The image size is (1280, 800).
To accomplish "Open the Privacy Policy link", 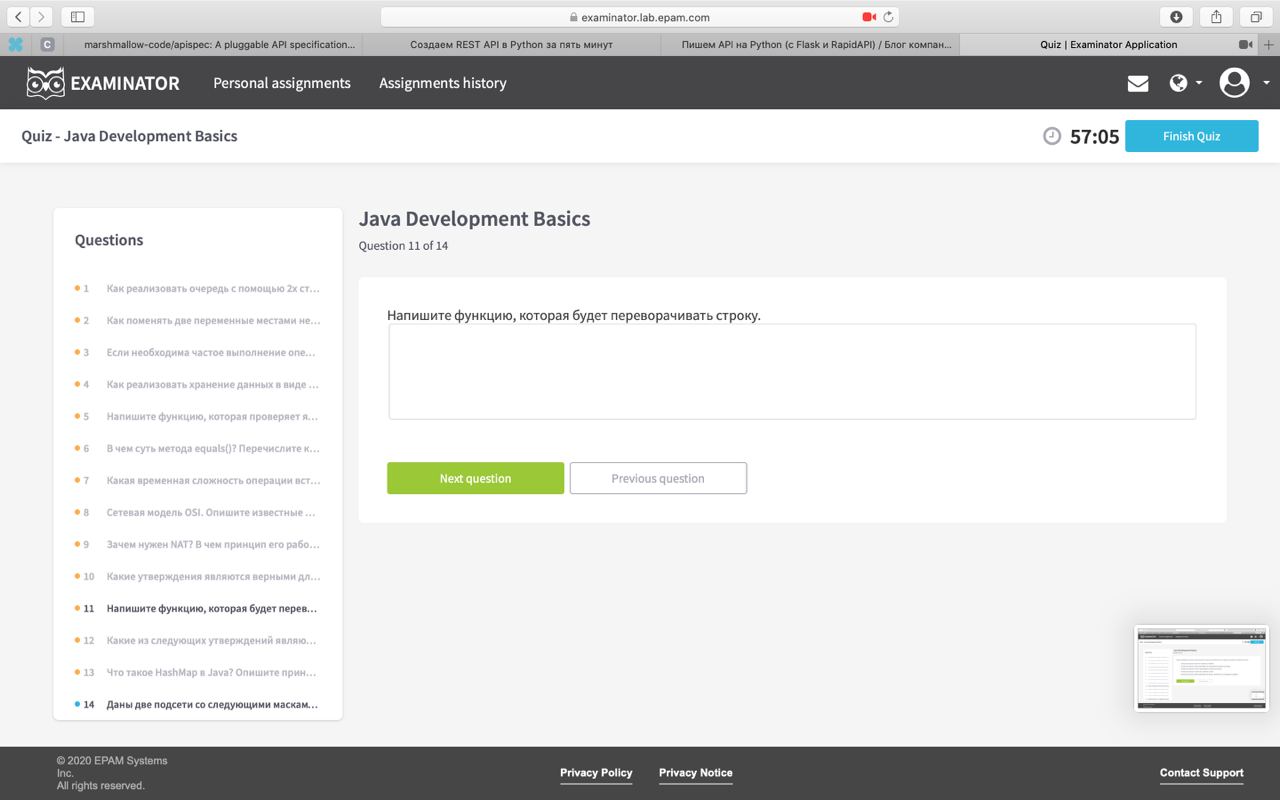I will [x=596, y=773].
